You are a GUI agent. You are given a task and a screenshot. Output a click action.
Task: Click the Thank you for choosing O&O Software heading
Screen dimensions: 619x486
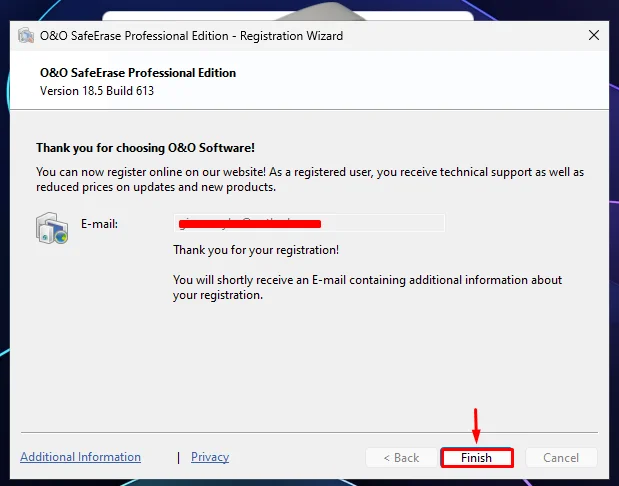(145, 148)
